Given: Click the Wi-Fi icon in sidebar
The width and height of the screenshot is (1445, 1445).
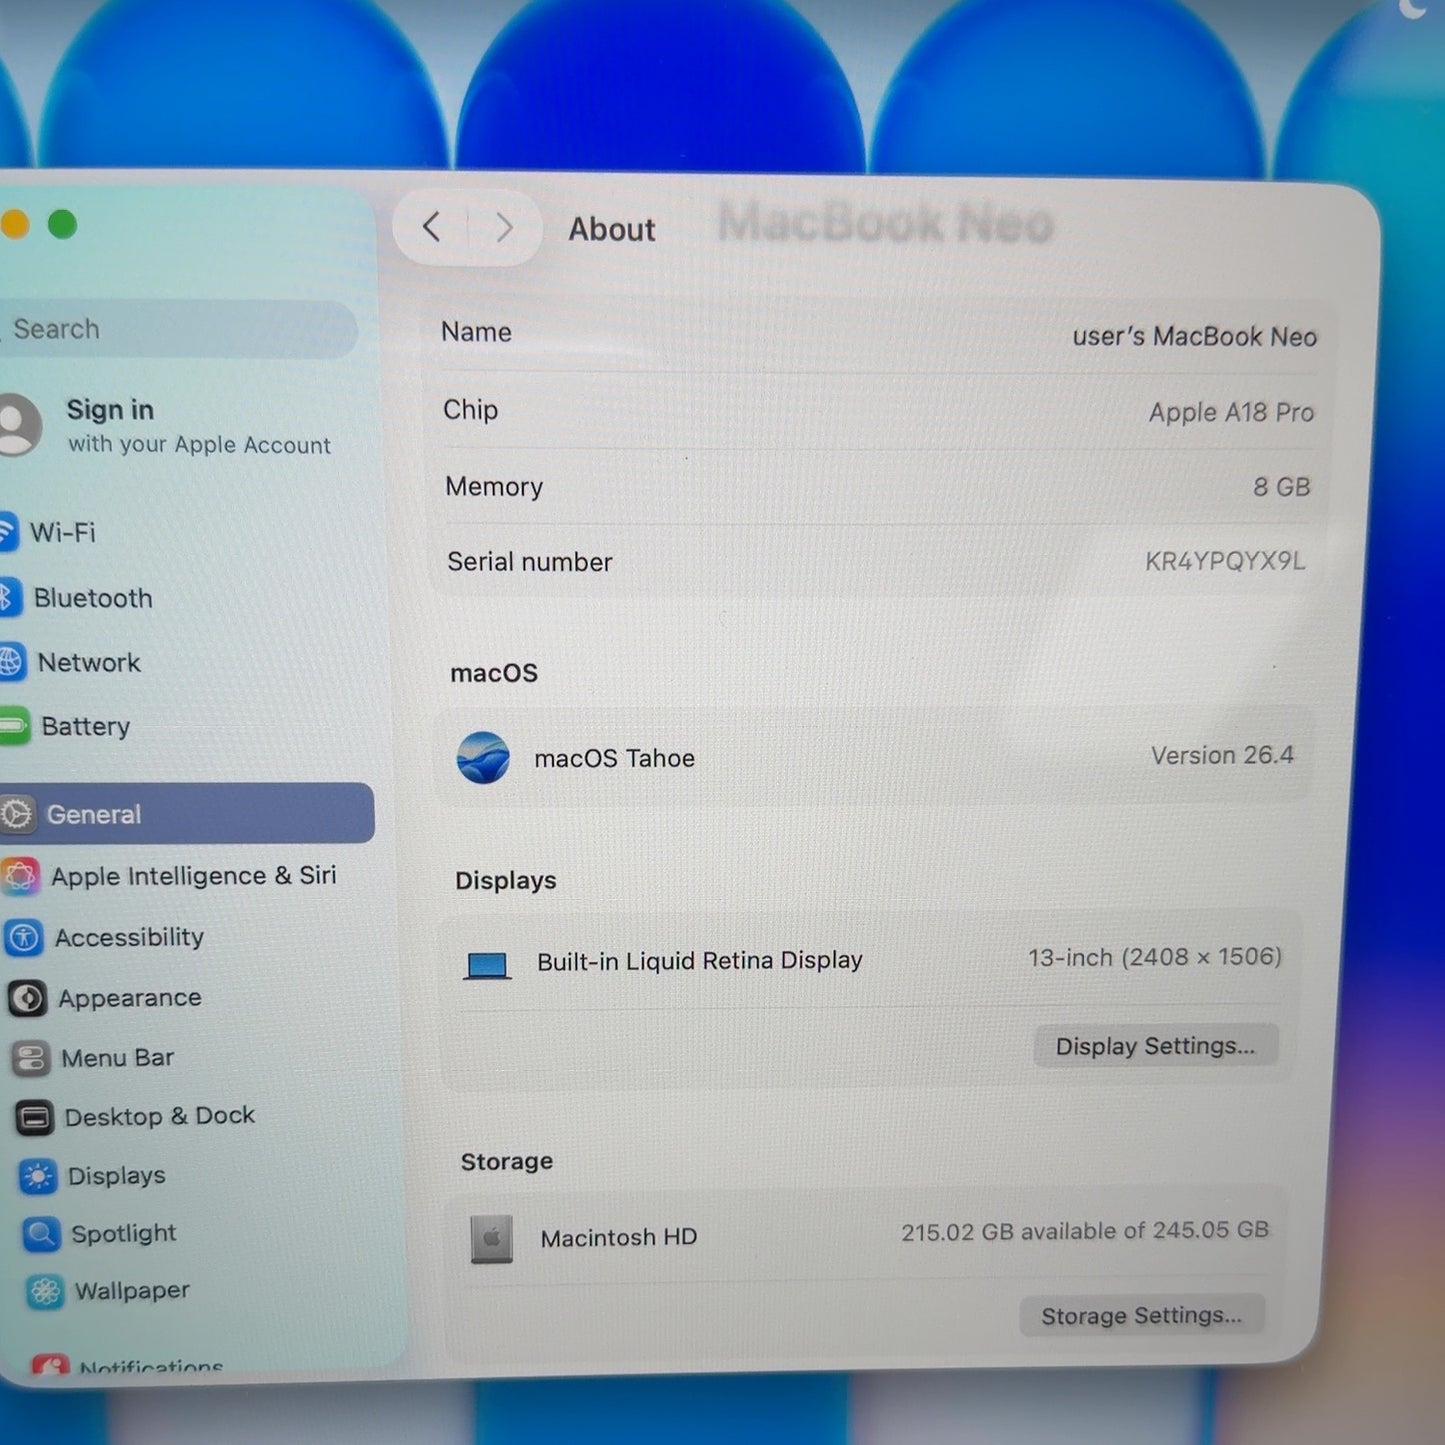Looking at the screenshot, I should (7, 531).
